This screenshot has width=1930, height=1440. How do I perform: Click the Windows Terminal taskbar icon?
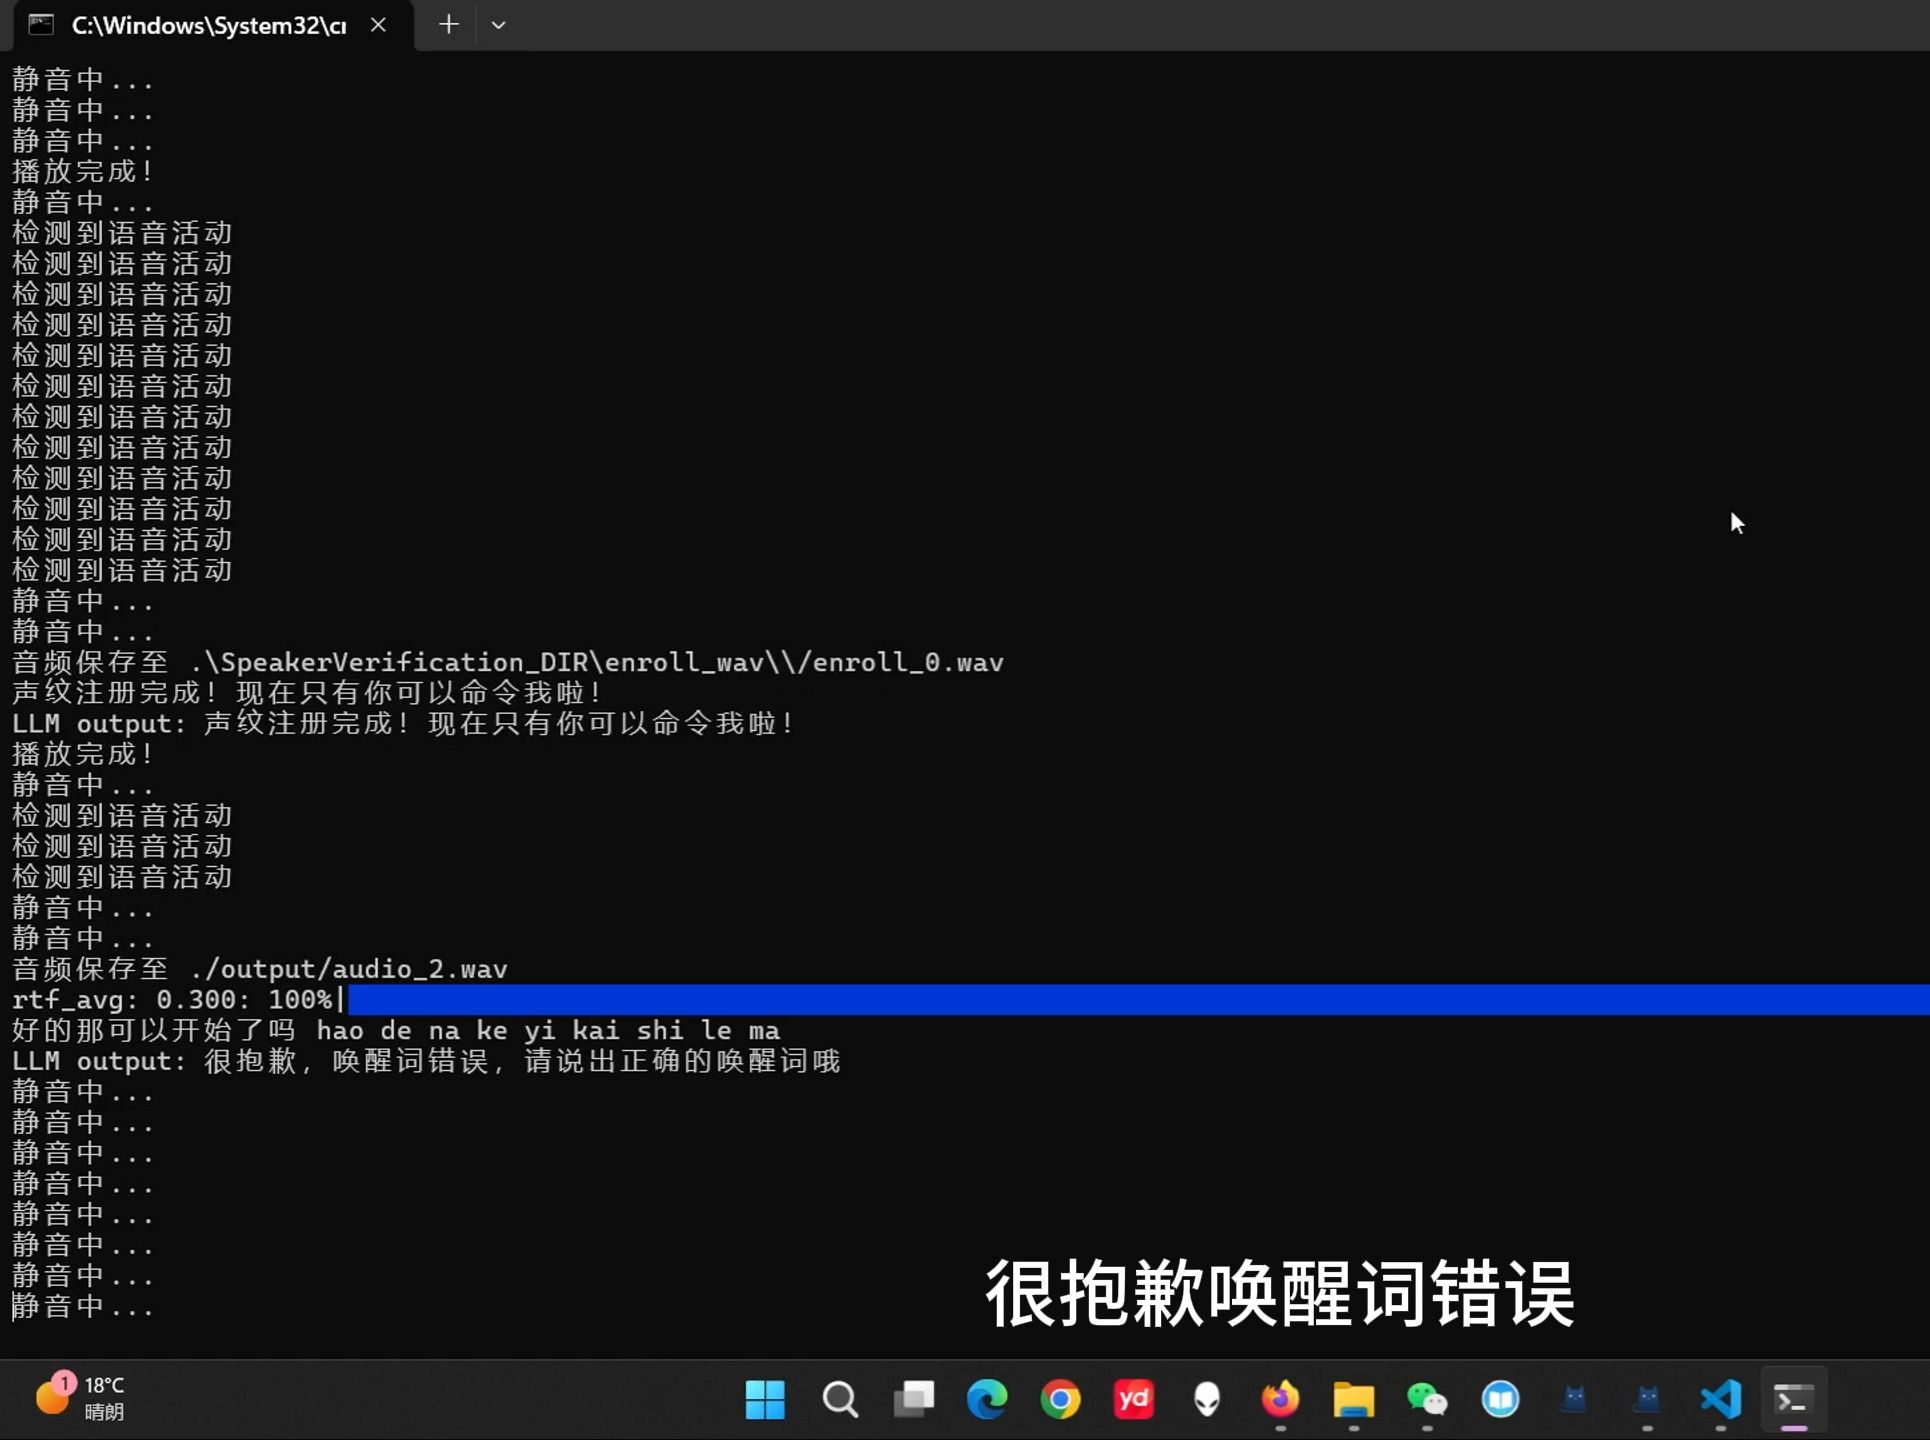[1793, 1399]
